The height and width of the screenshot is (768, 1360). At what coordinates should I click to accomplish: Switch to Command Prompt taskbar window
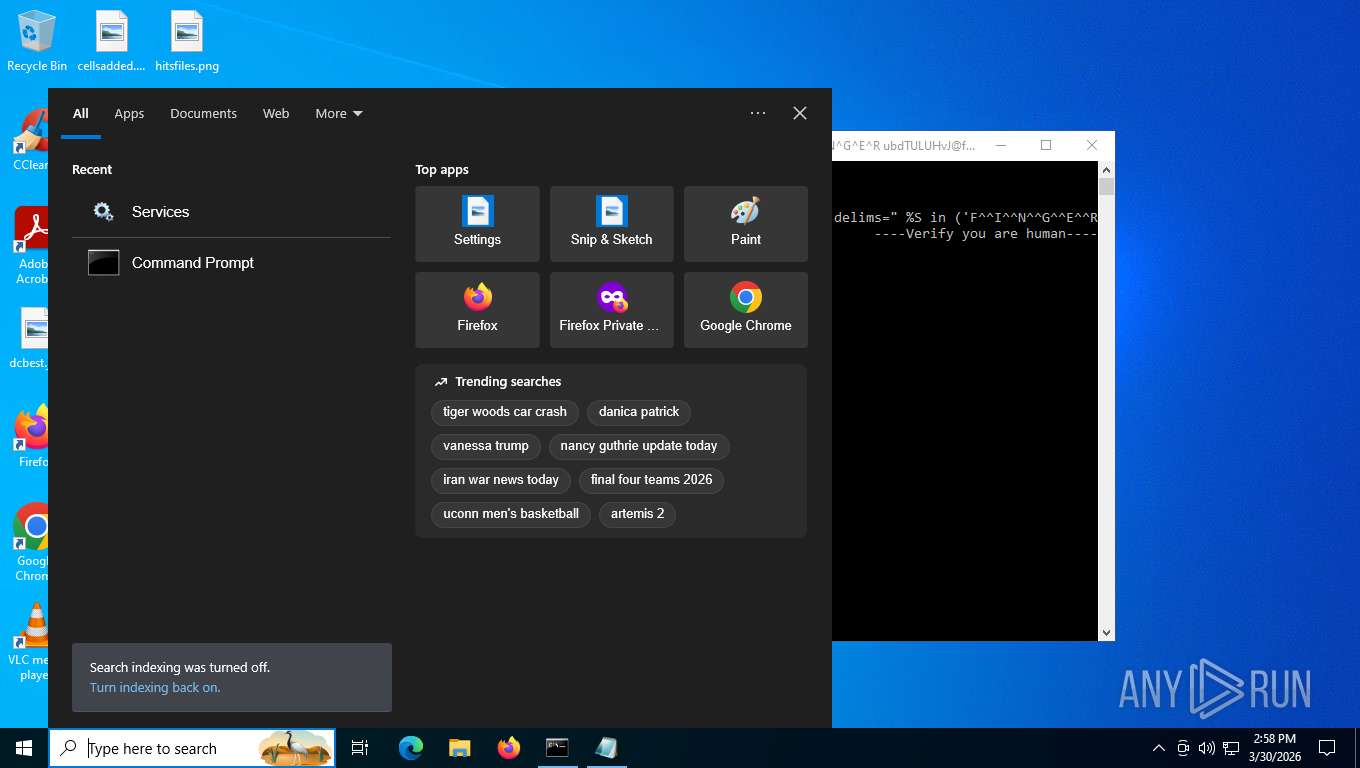coord(557,748)
